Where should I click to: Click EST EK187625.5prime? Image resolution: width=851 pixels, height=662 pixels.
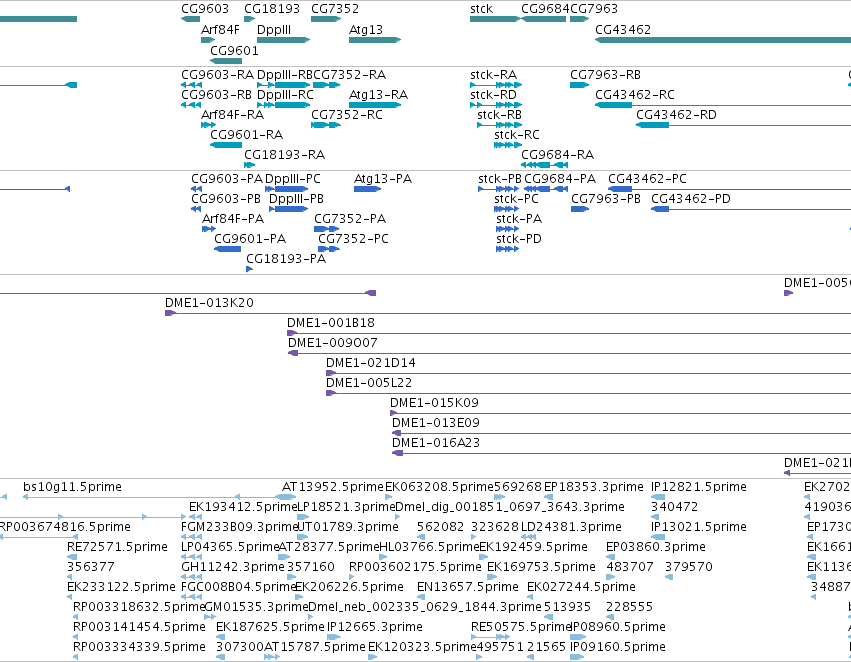(x=270, y=627)
